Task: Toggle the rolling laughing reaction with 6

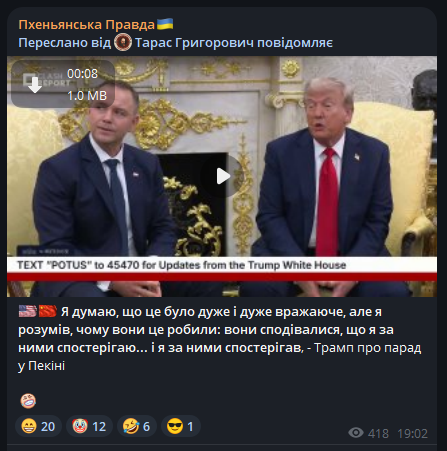Action: click(x=136, y=426)
